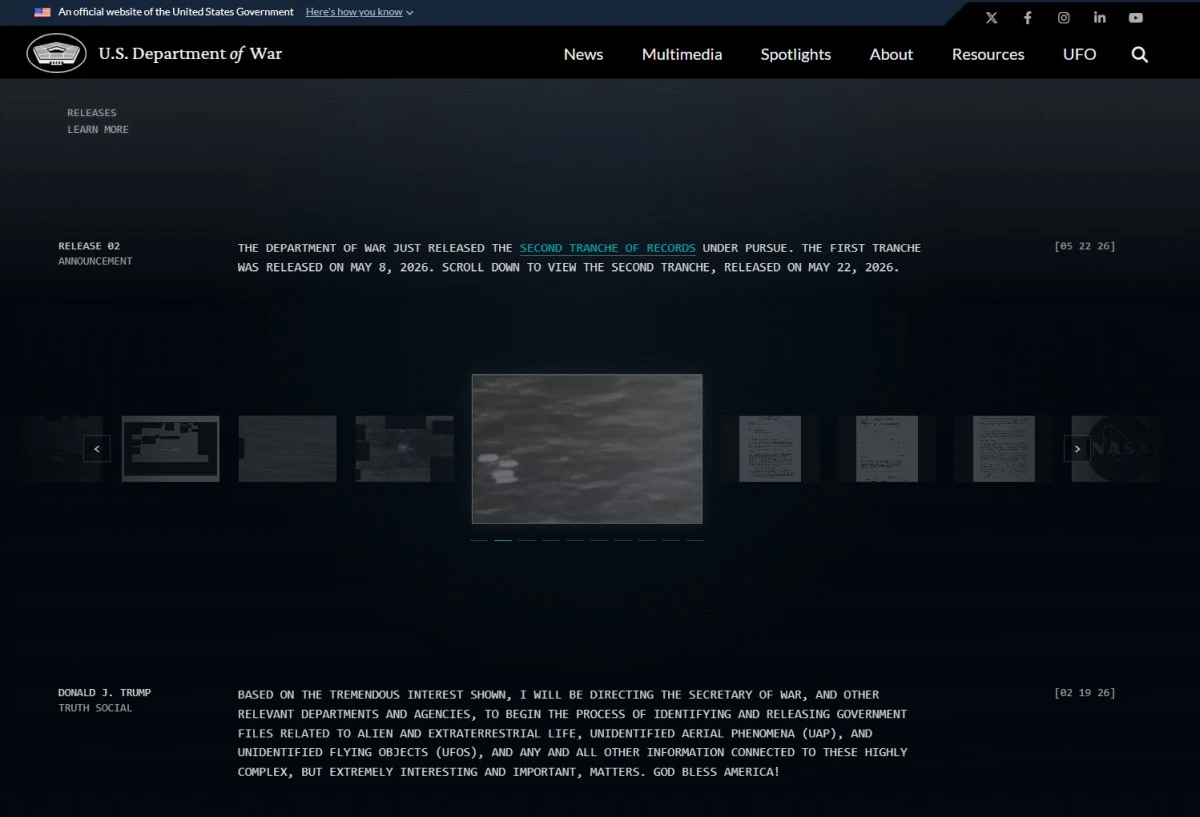Open the UFO nav item
Screen dimensions: 1200x817
tap(1079, 54)
